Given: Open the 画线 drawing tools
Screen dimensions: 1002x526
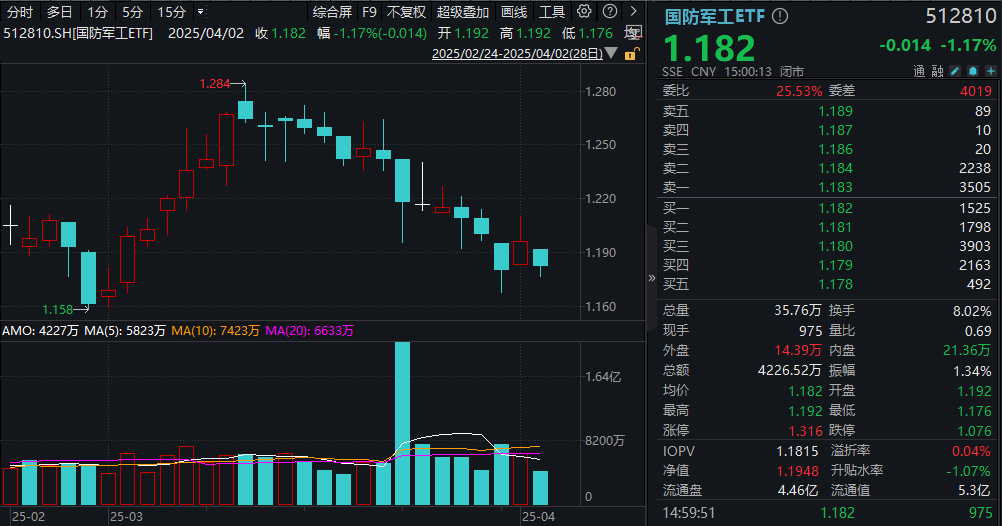Looking at the screenshot, I should pos(514,12).
